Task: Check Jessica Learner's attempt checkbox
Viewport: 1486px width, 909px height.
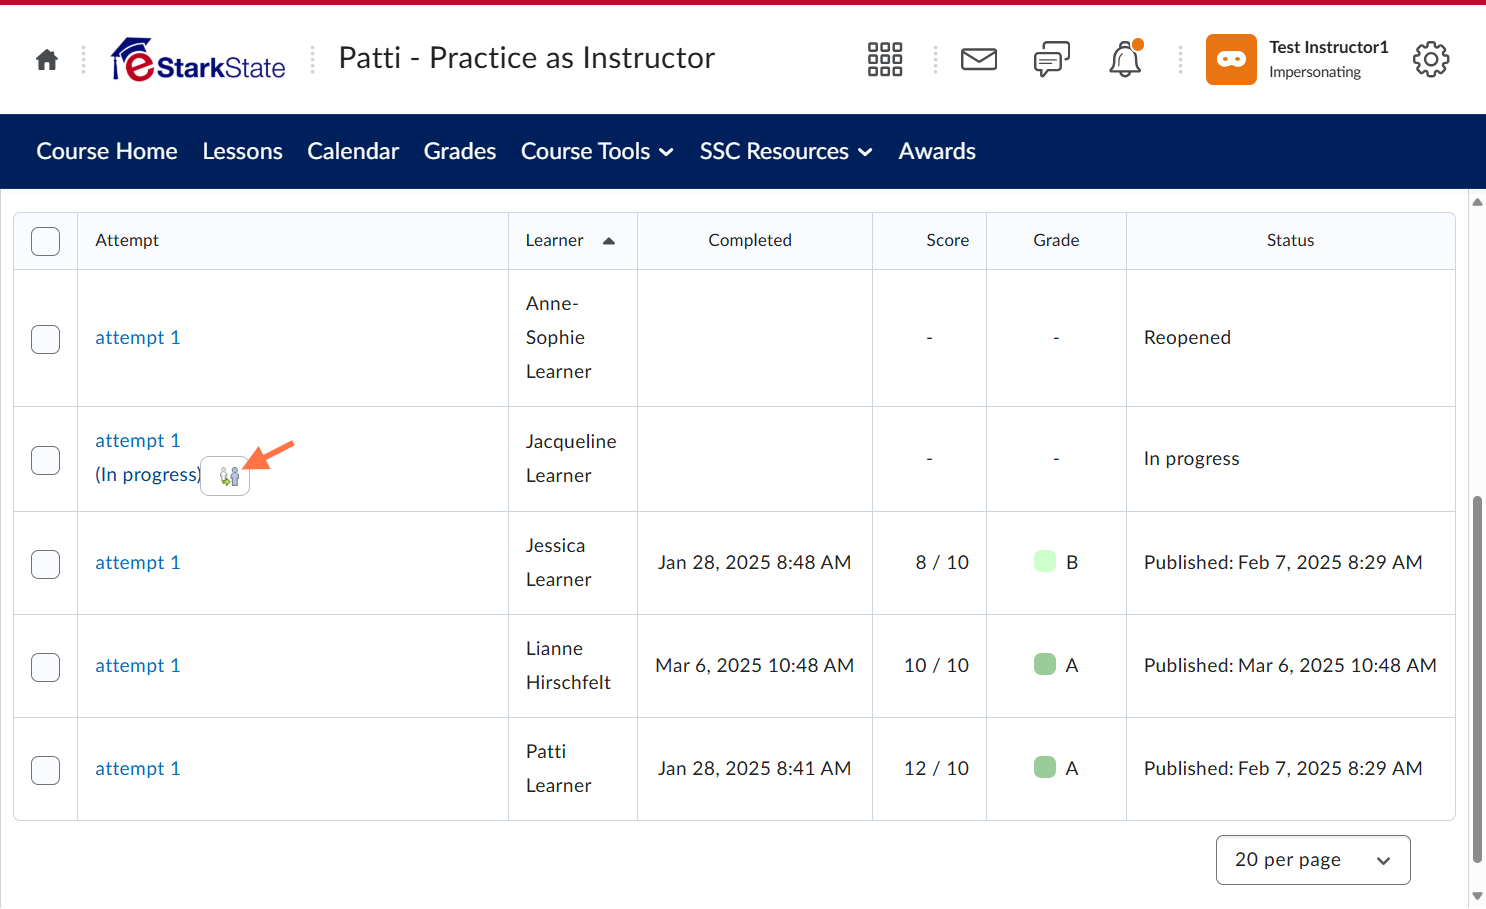Action: pos(46,564)
